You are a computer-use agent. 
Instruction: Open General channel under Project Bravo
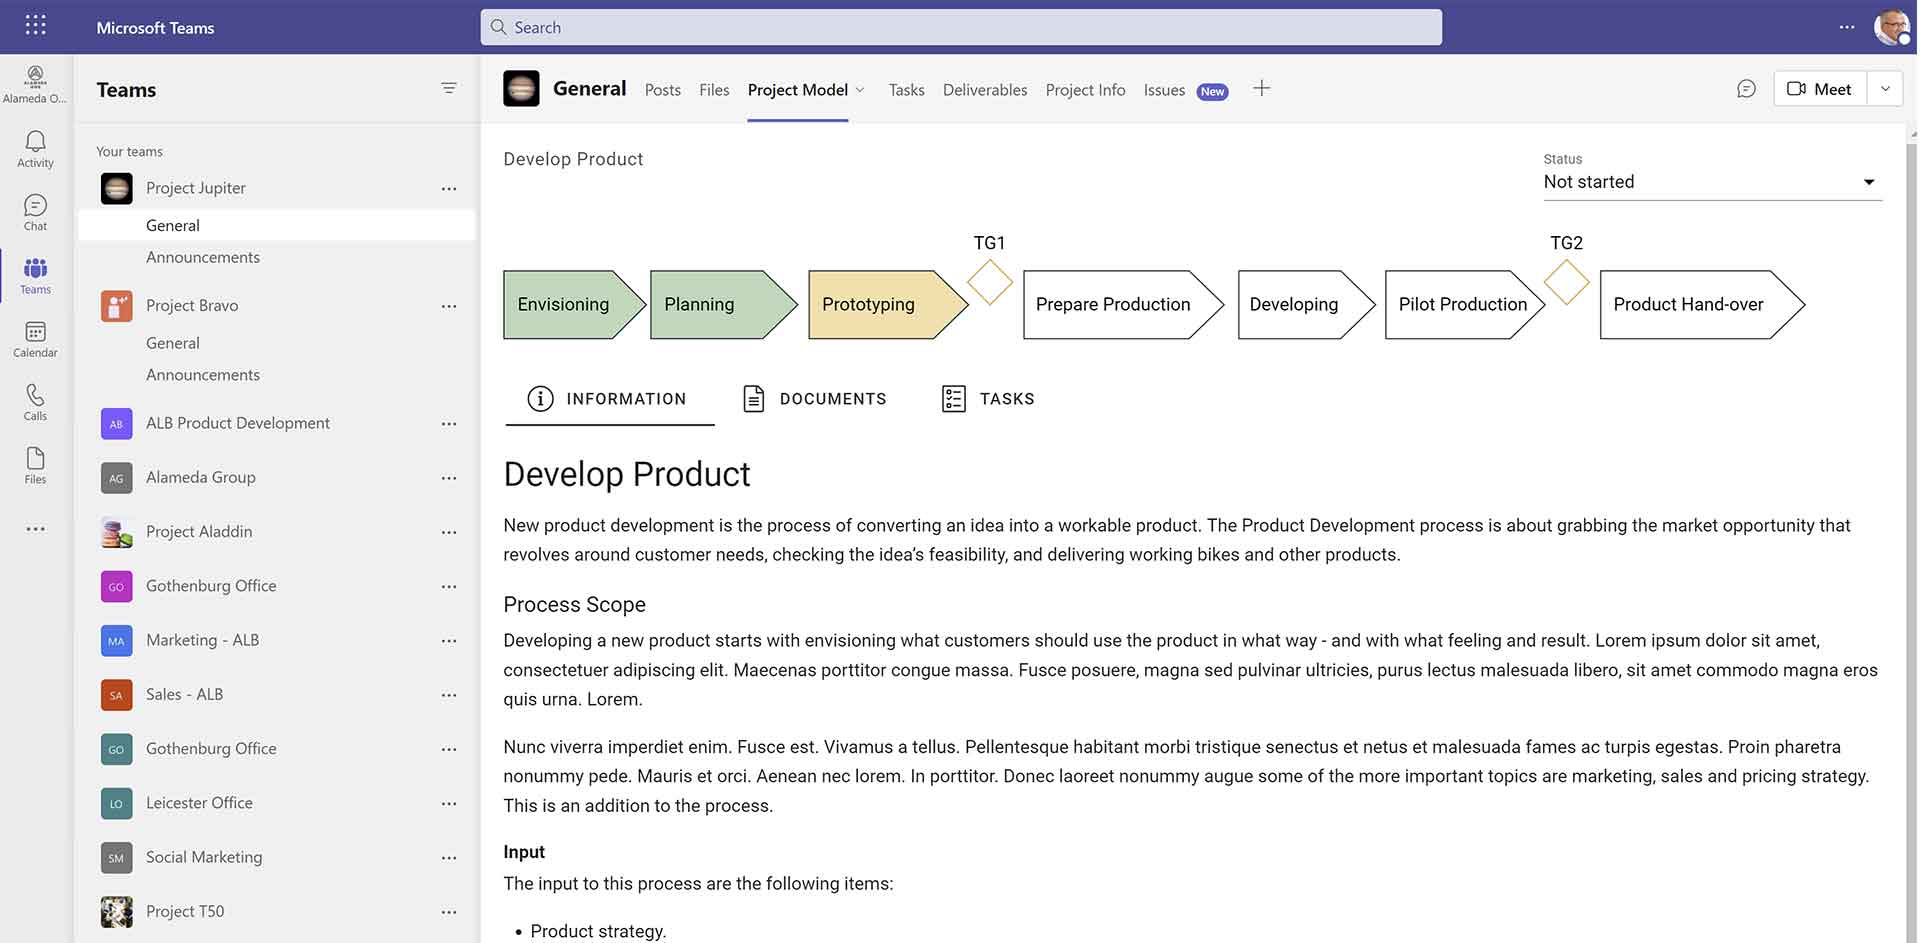(x=173, y=343)
